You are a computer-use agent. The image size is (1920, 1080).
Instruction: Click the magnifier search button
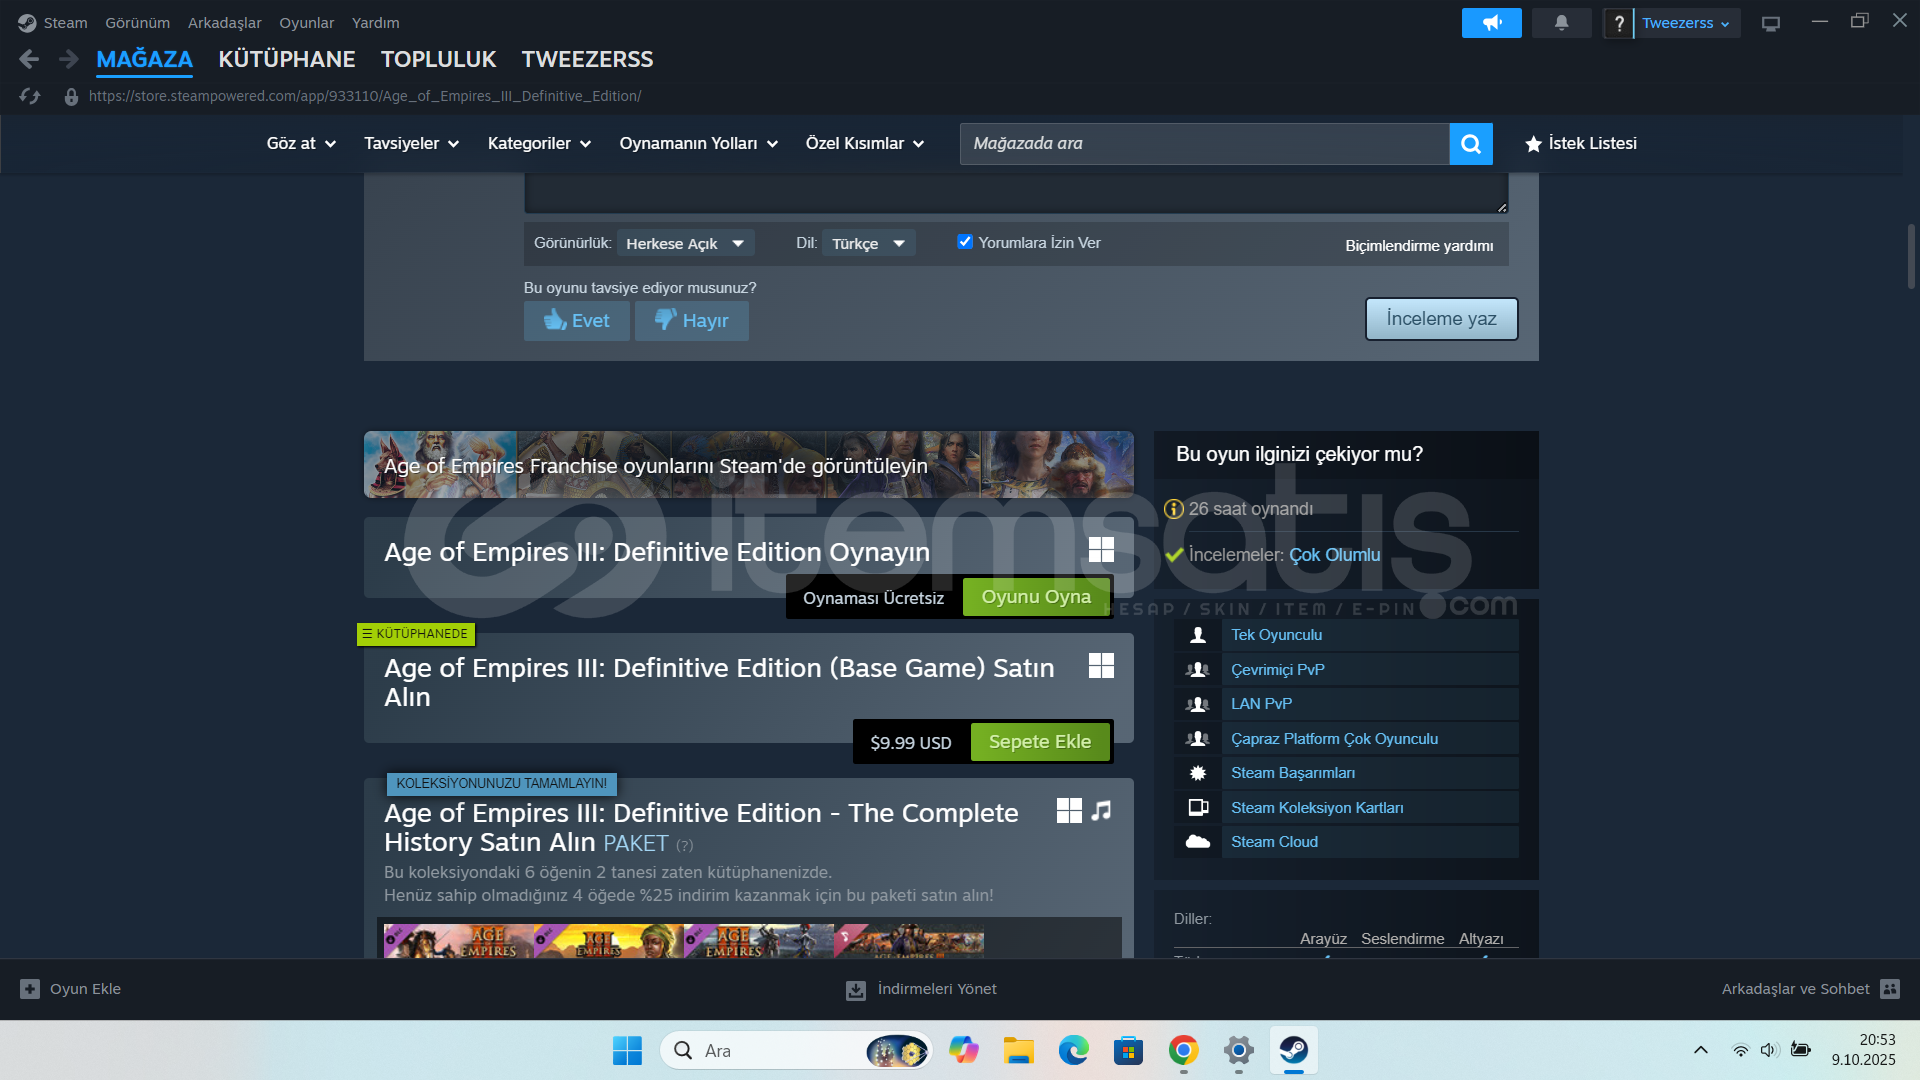pyautogui.click(x=1470, y=144)
